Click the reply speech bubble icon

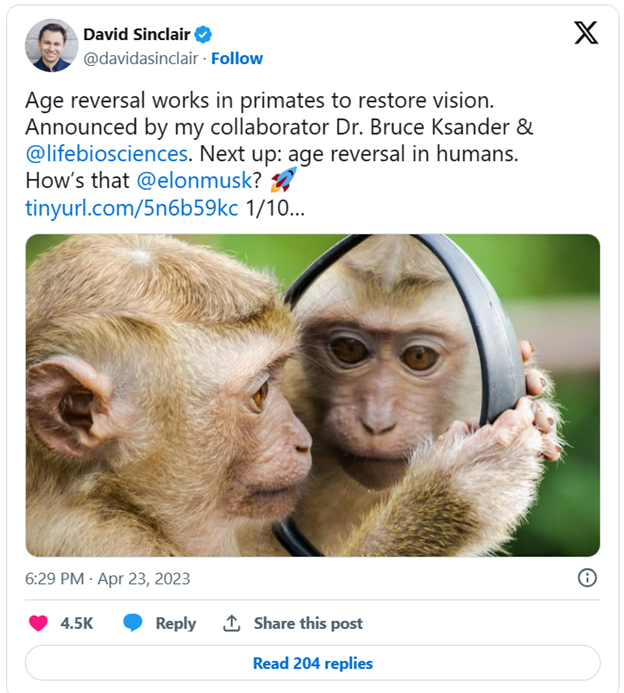[132, 623]
